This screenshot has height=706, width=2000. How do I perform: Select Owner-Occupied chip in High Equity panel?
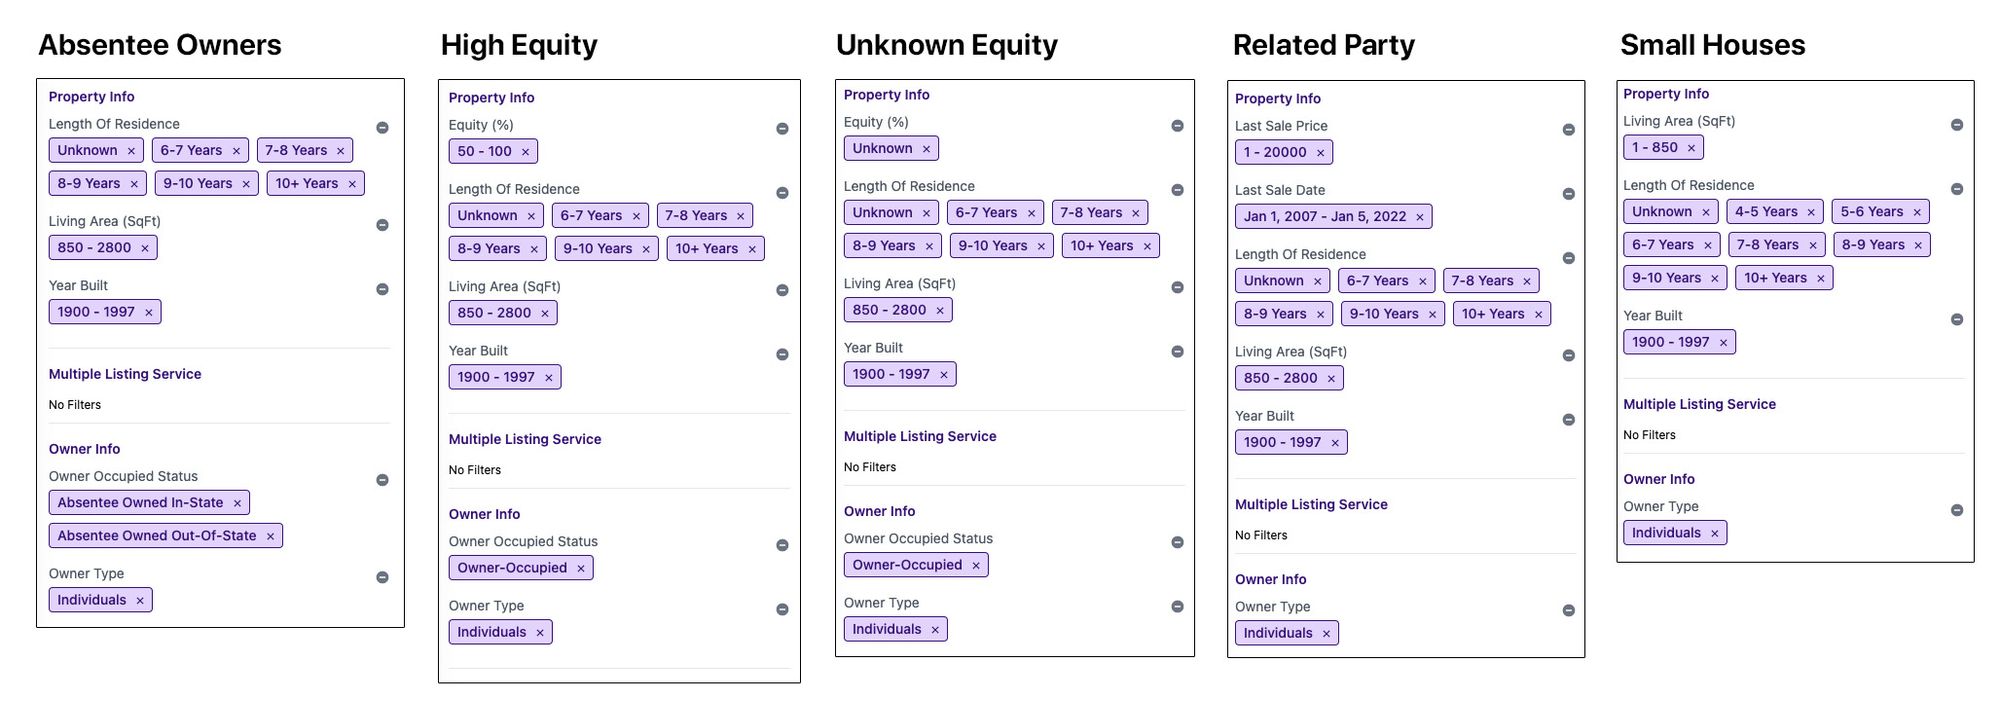tap(511, 568)
